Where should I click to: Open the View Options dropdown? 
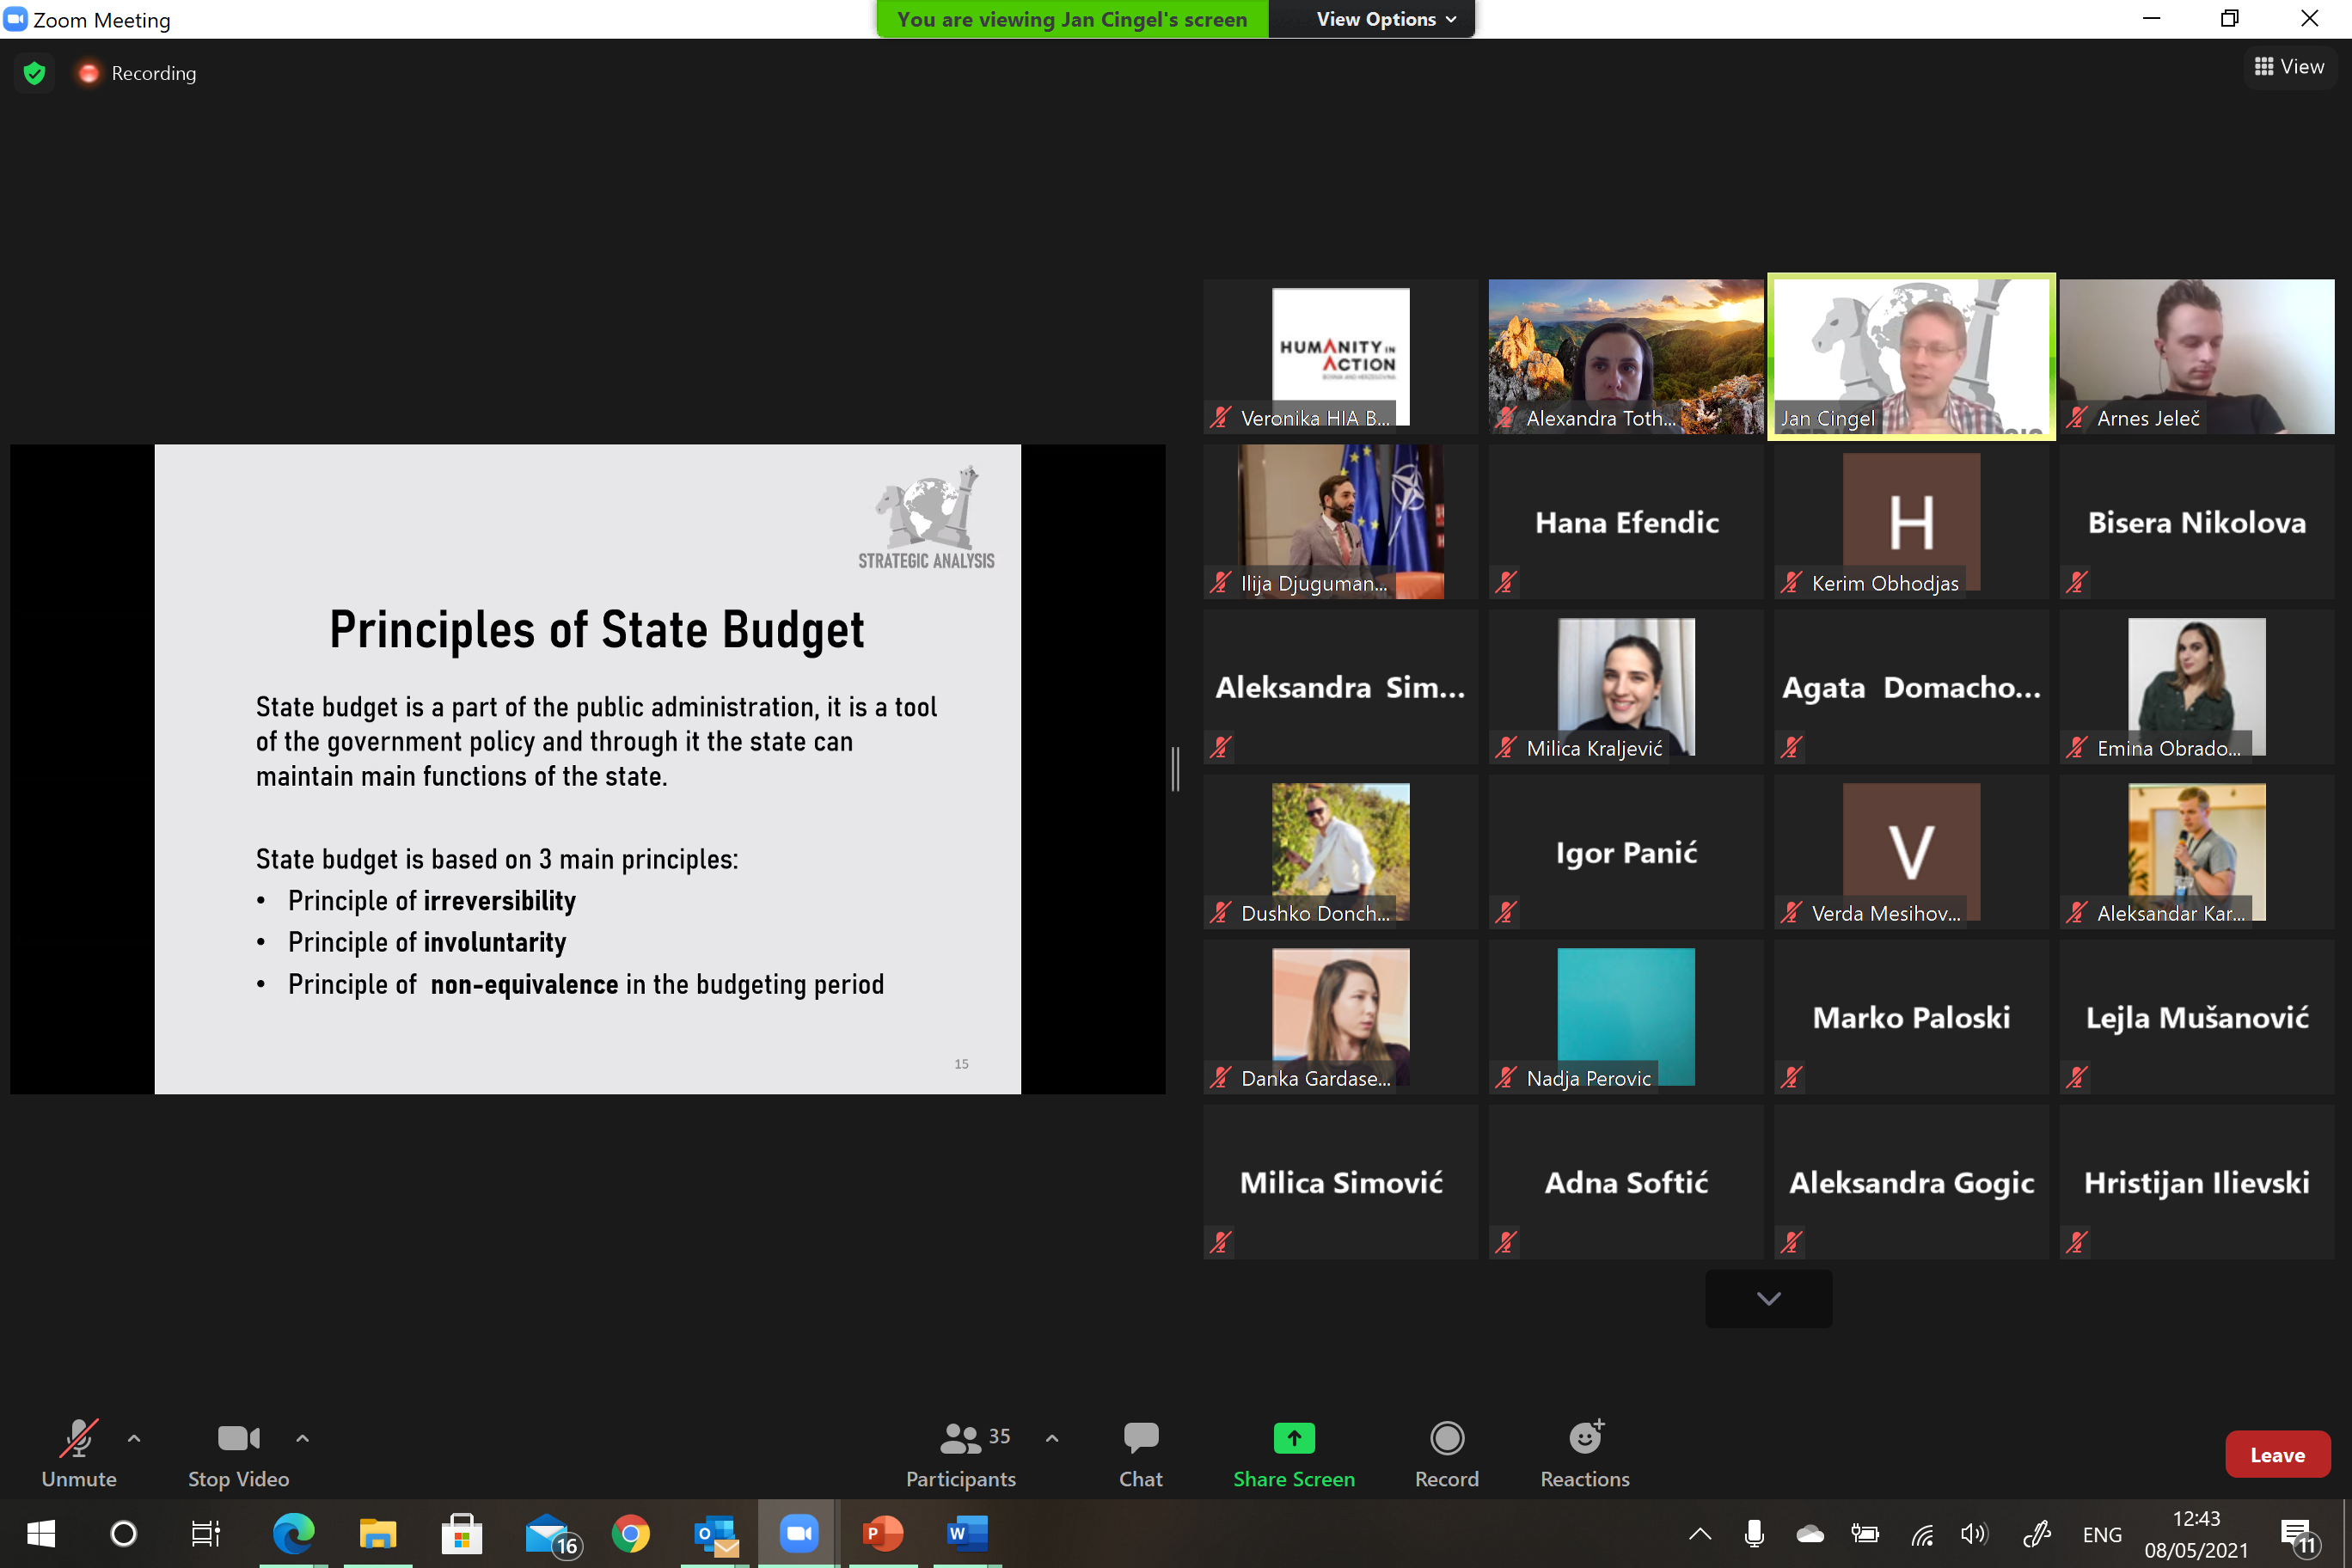pos(1385,19)
